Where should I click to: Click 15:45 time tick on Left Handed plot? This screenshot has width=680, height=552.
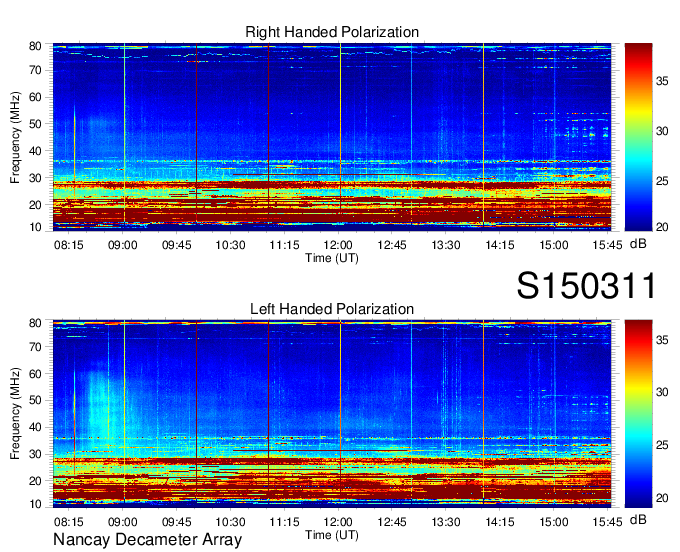(x=608, y=522)
